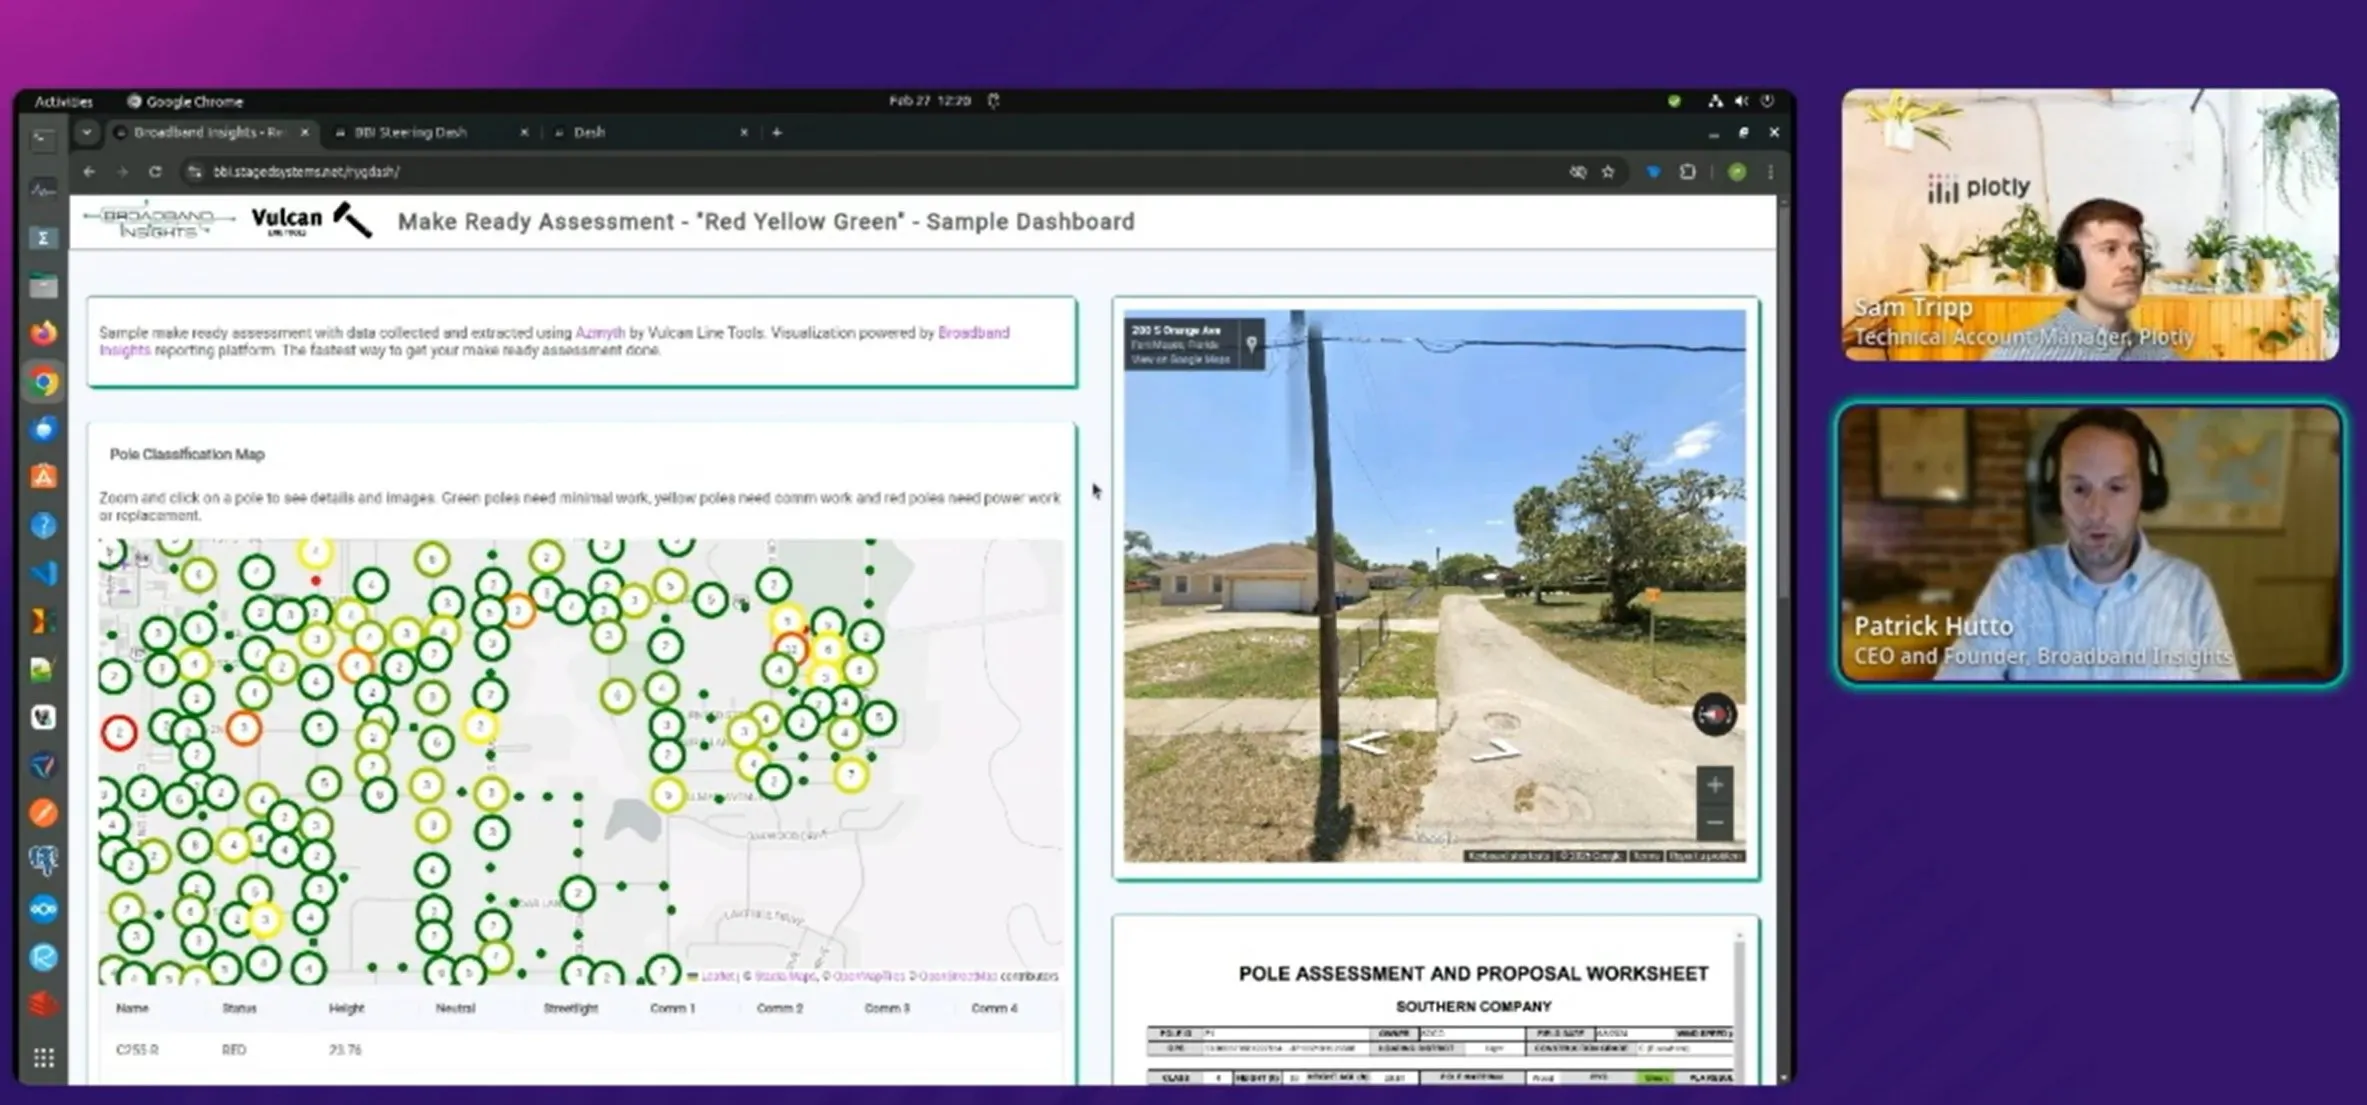Click green profile avatar in Chrome toolbar
The width and height of the screenshot is (2367, 1105).
pyautogui.click(x=1737, y=172)
